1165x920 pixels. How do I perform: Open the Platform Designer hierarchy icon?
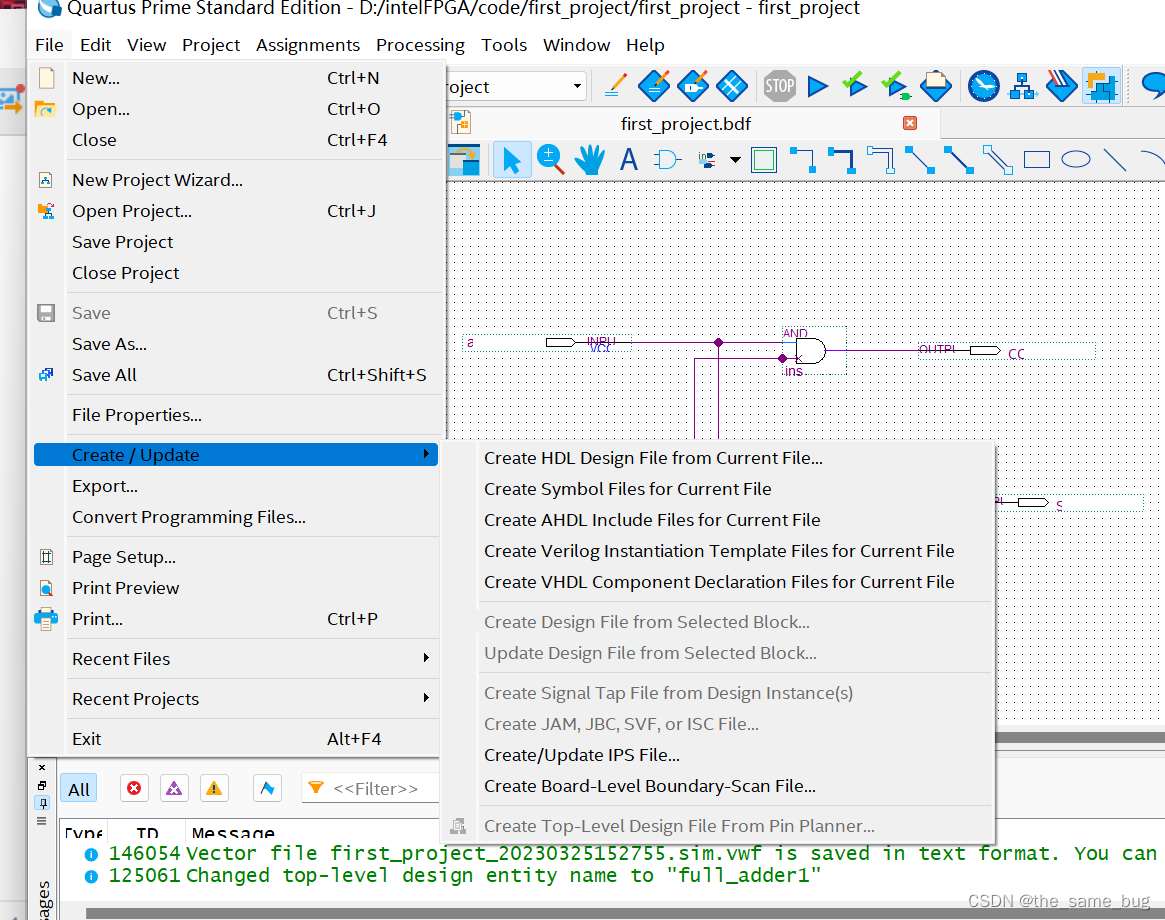coord(1023,86)
